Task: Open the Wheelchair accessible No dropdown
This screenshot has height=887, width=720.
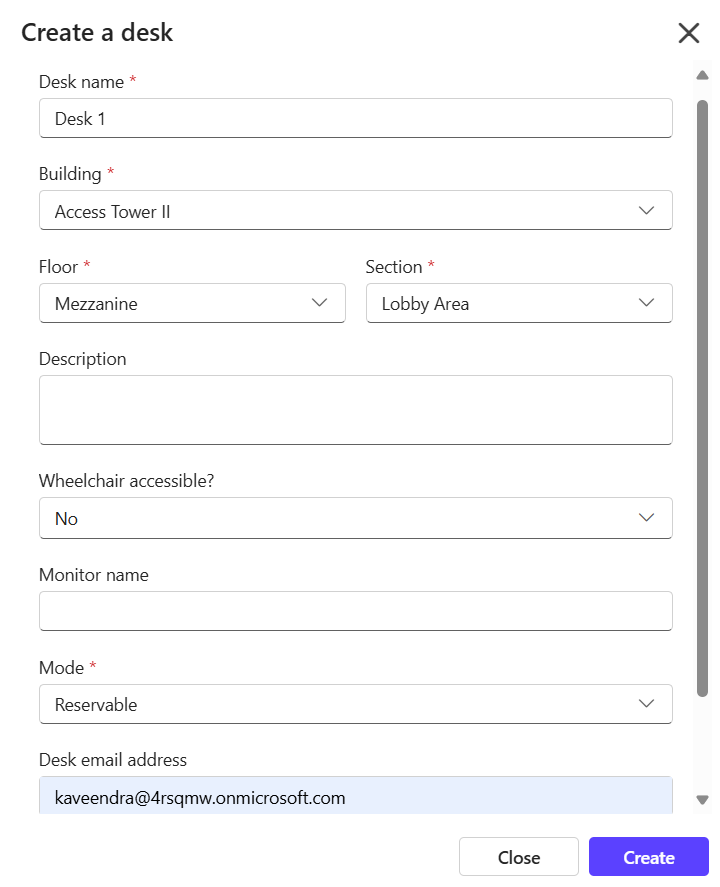Action: [x=355, y=518]
